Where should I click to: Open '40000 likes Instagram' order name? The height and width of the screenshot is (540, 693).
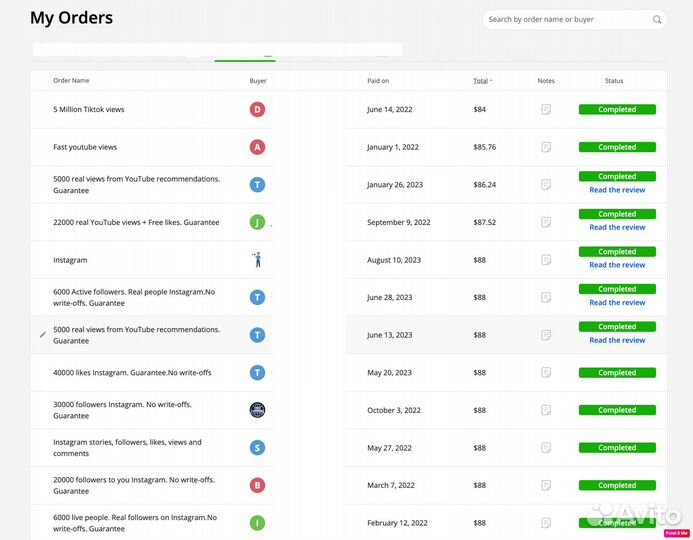132,373
